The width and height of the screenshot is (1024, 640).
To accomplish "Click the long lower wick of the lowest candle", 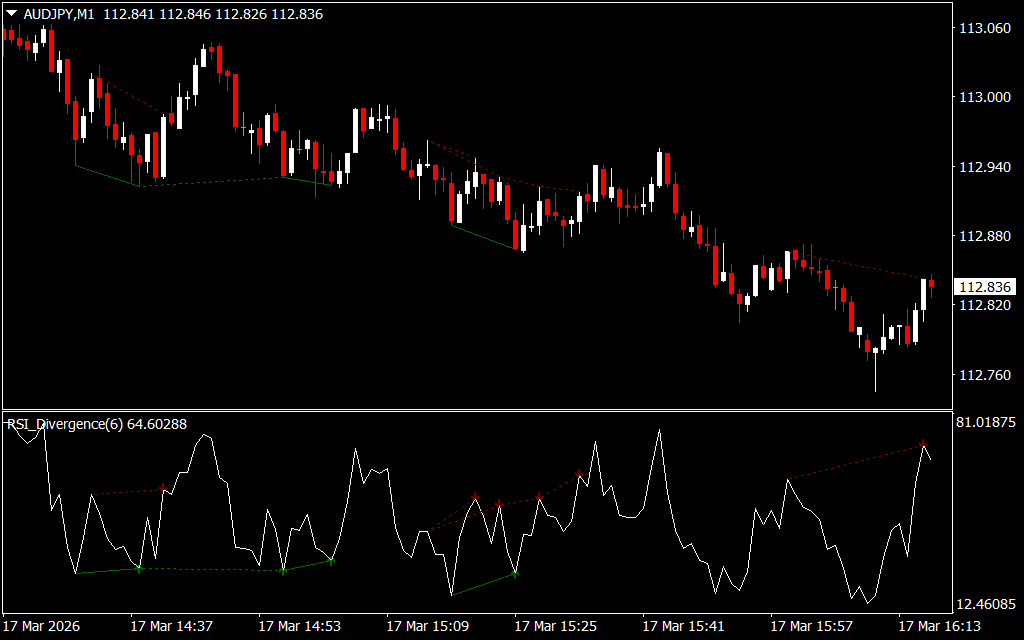I will click(x=875, y=374).
